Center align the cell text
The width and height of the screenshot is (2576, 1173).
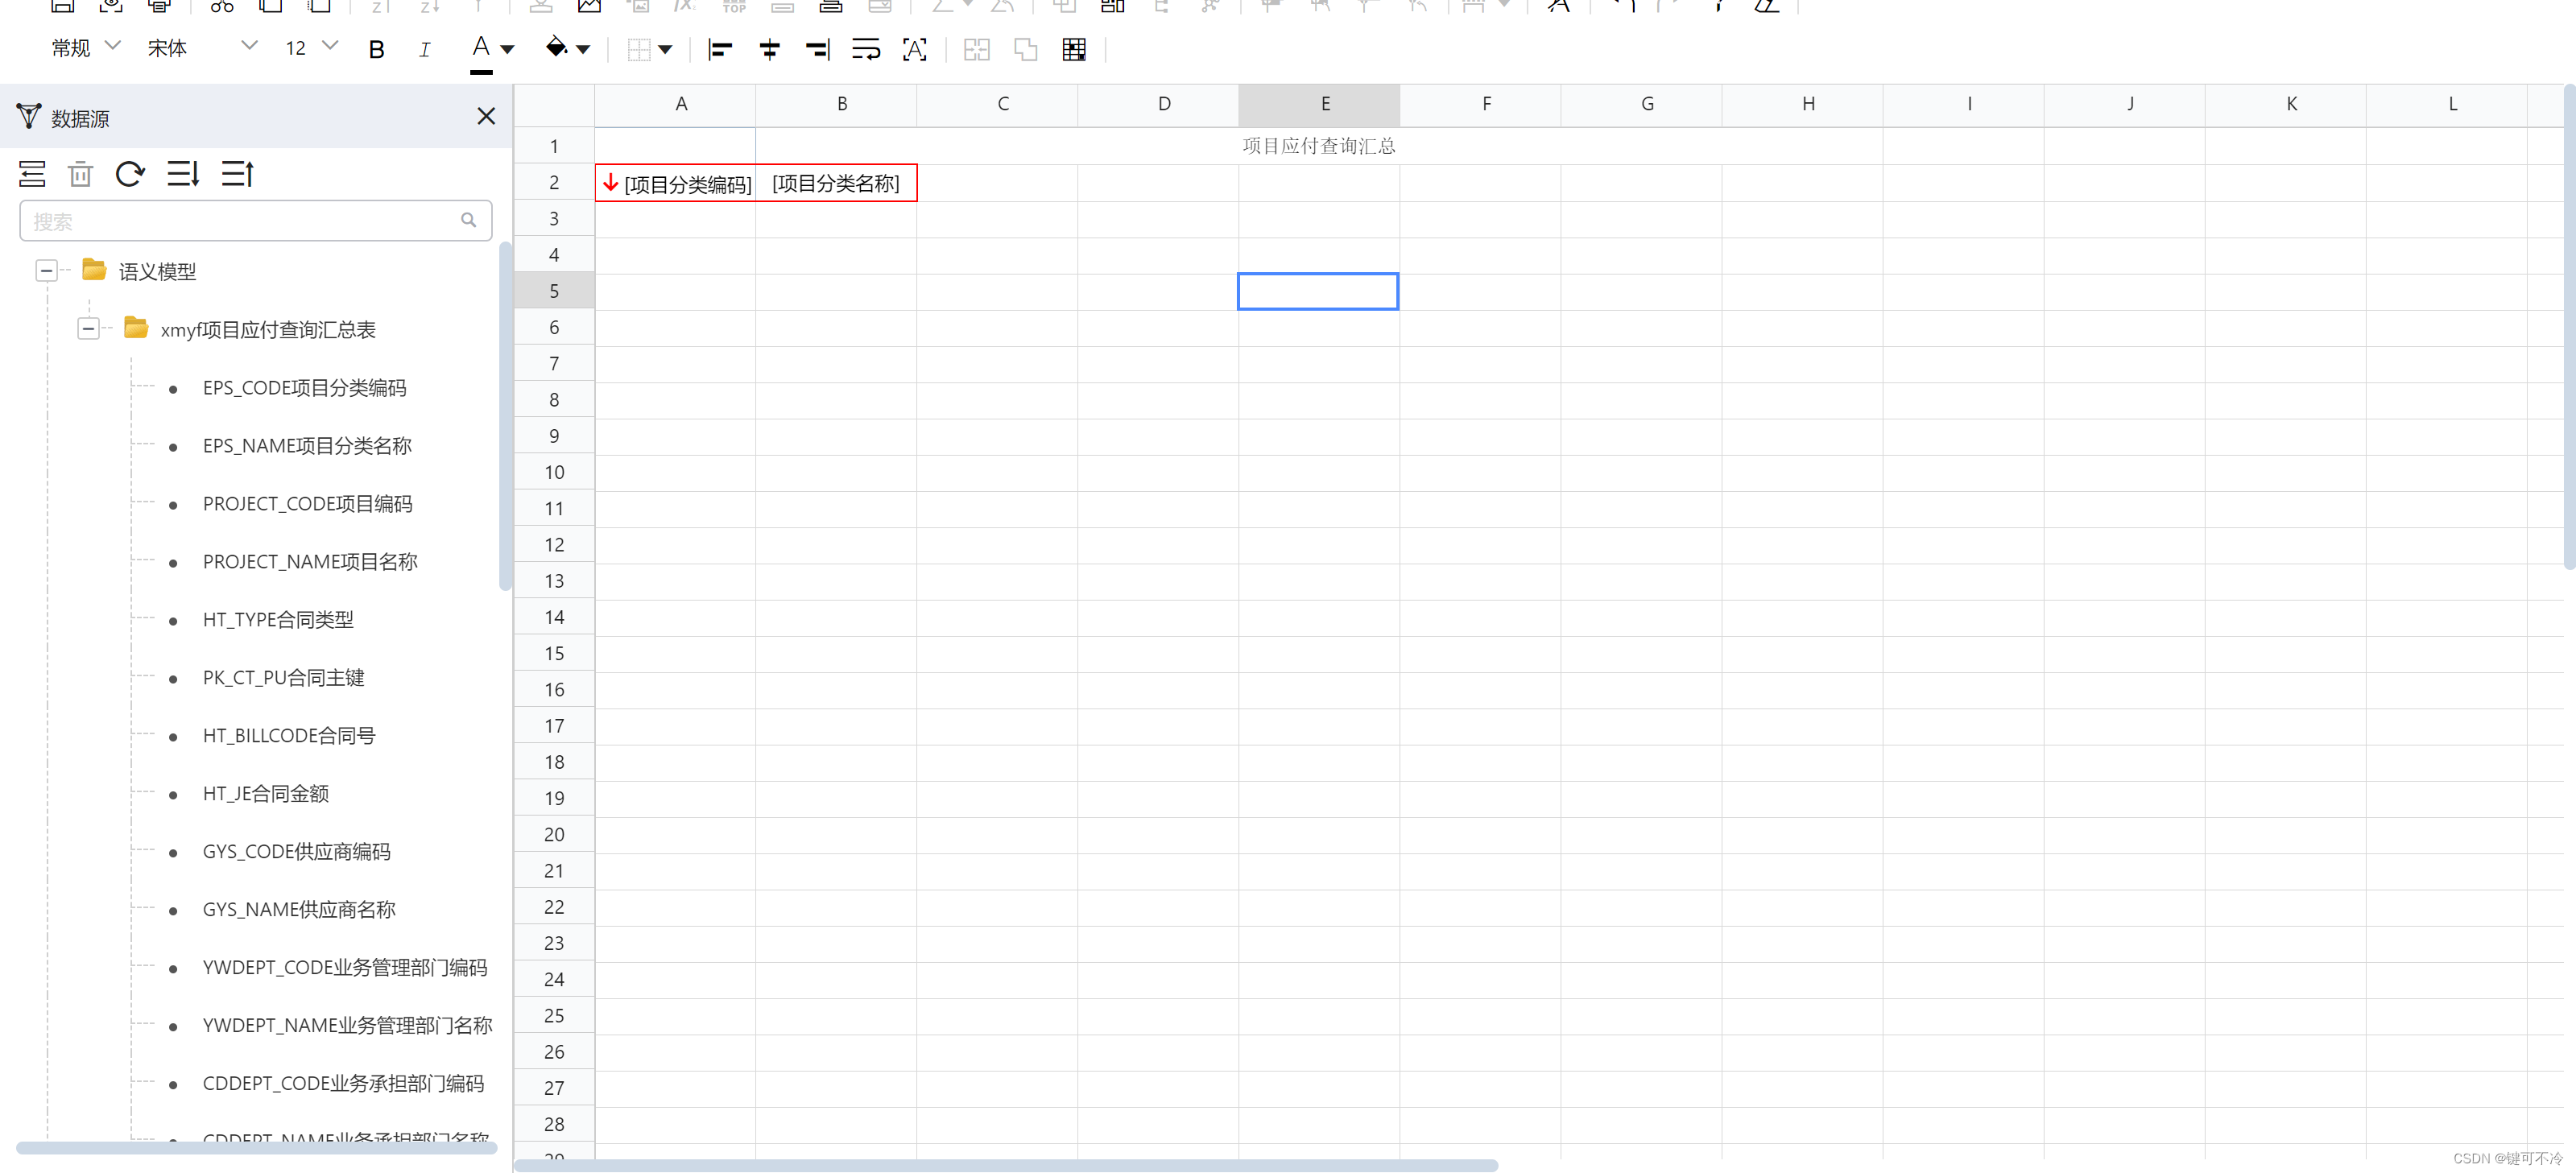pos(769,49)
